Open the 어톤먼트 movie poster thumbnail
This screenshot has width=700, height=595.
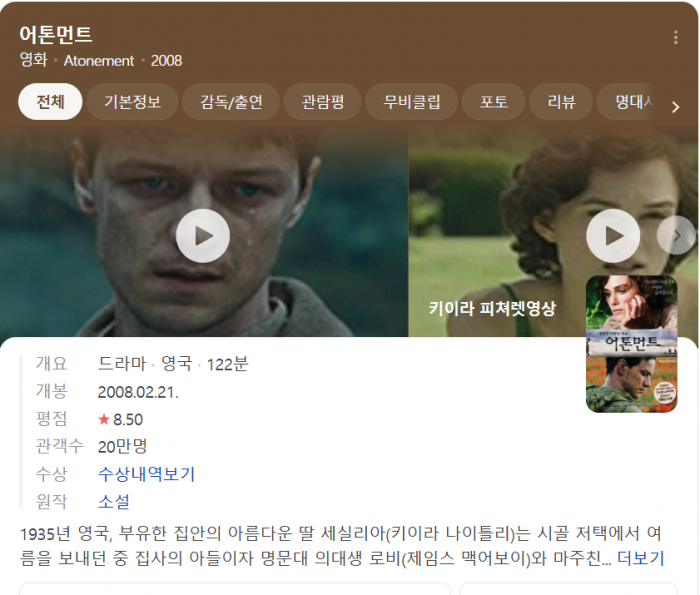tap(631, 344)
